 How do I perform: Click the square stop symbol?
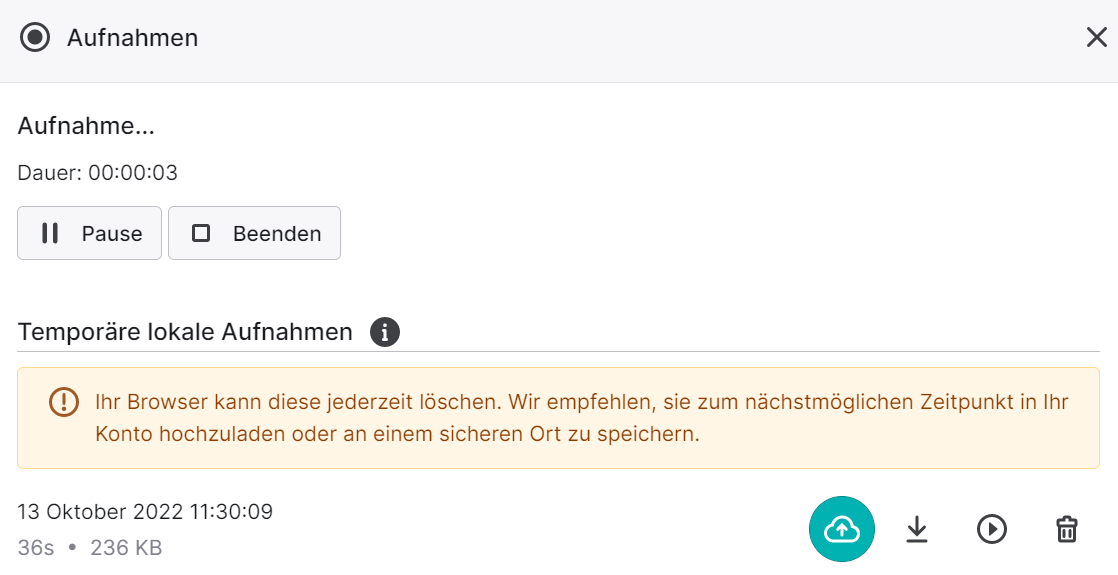coord(201,233)
